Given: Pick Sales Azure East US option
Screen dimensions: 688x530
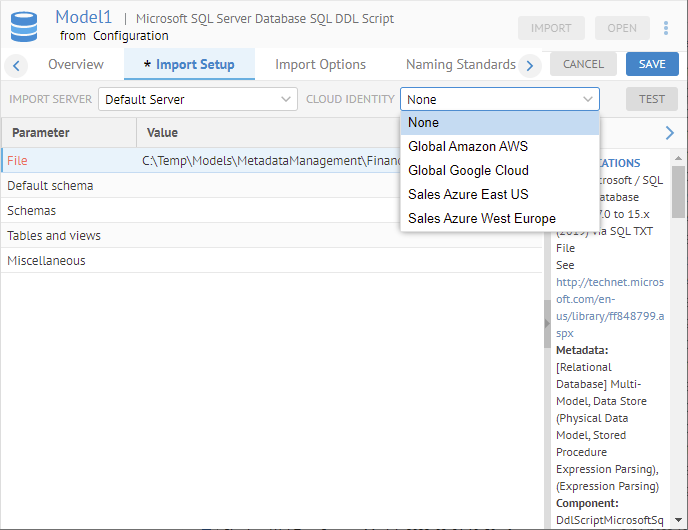Looking at the screenshot, I should click(467, 194).
